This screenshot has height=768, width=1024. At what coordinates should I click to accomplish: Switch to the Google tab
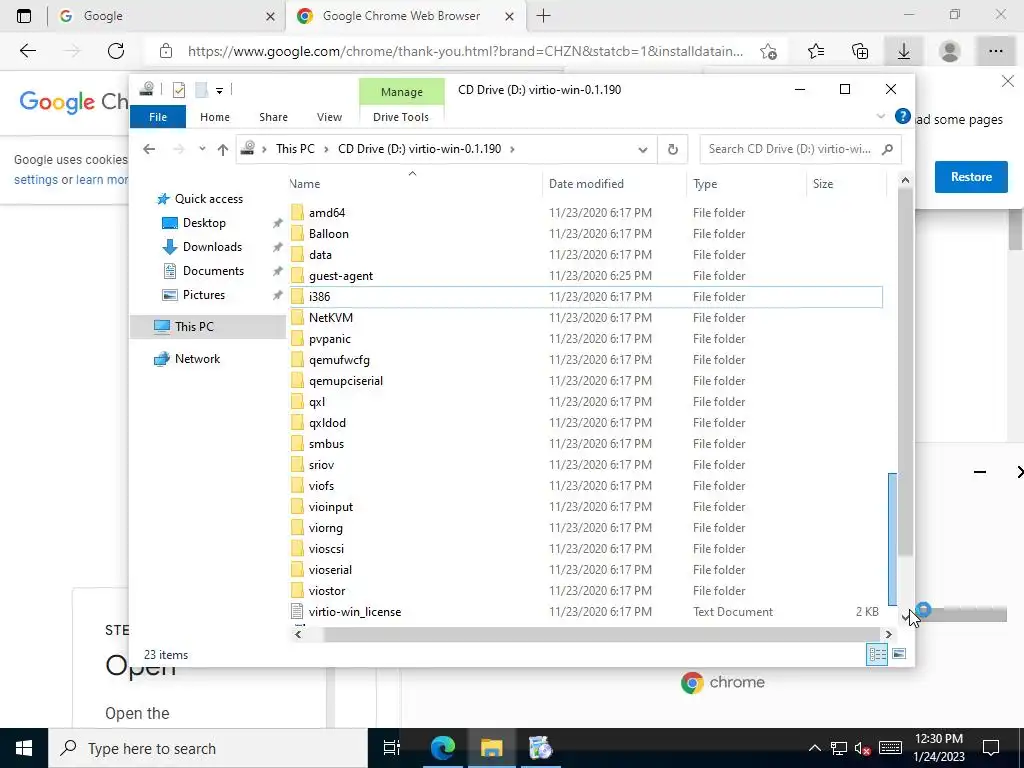(167, 16)
